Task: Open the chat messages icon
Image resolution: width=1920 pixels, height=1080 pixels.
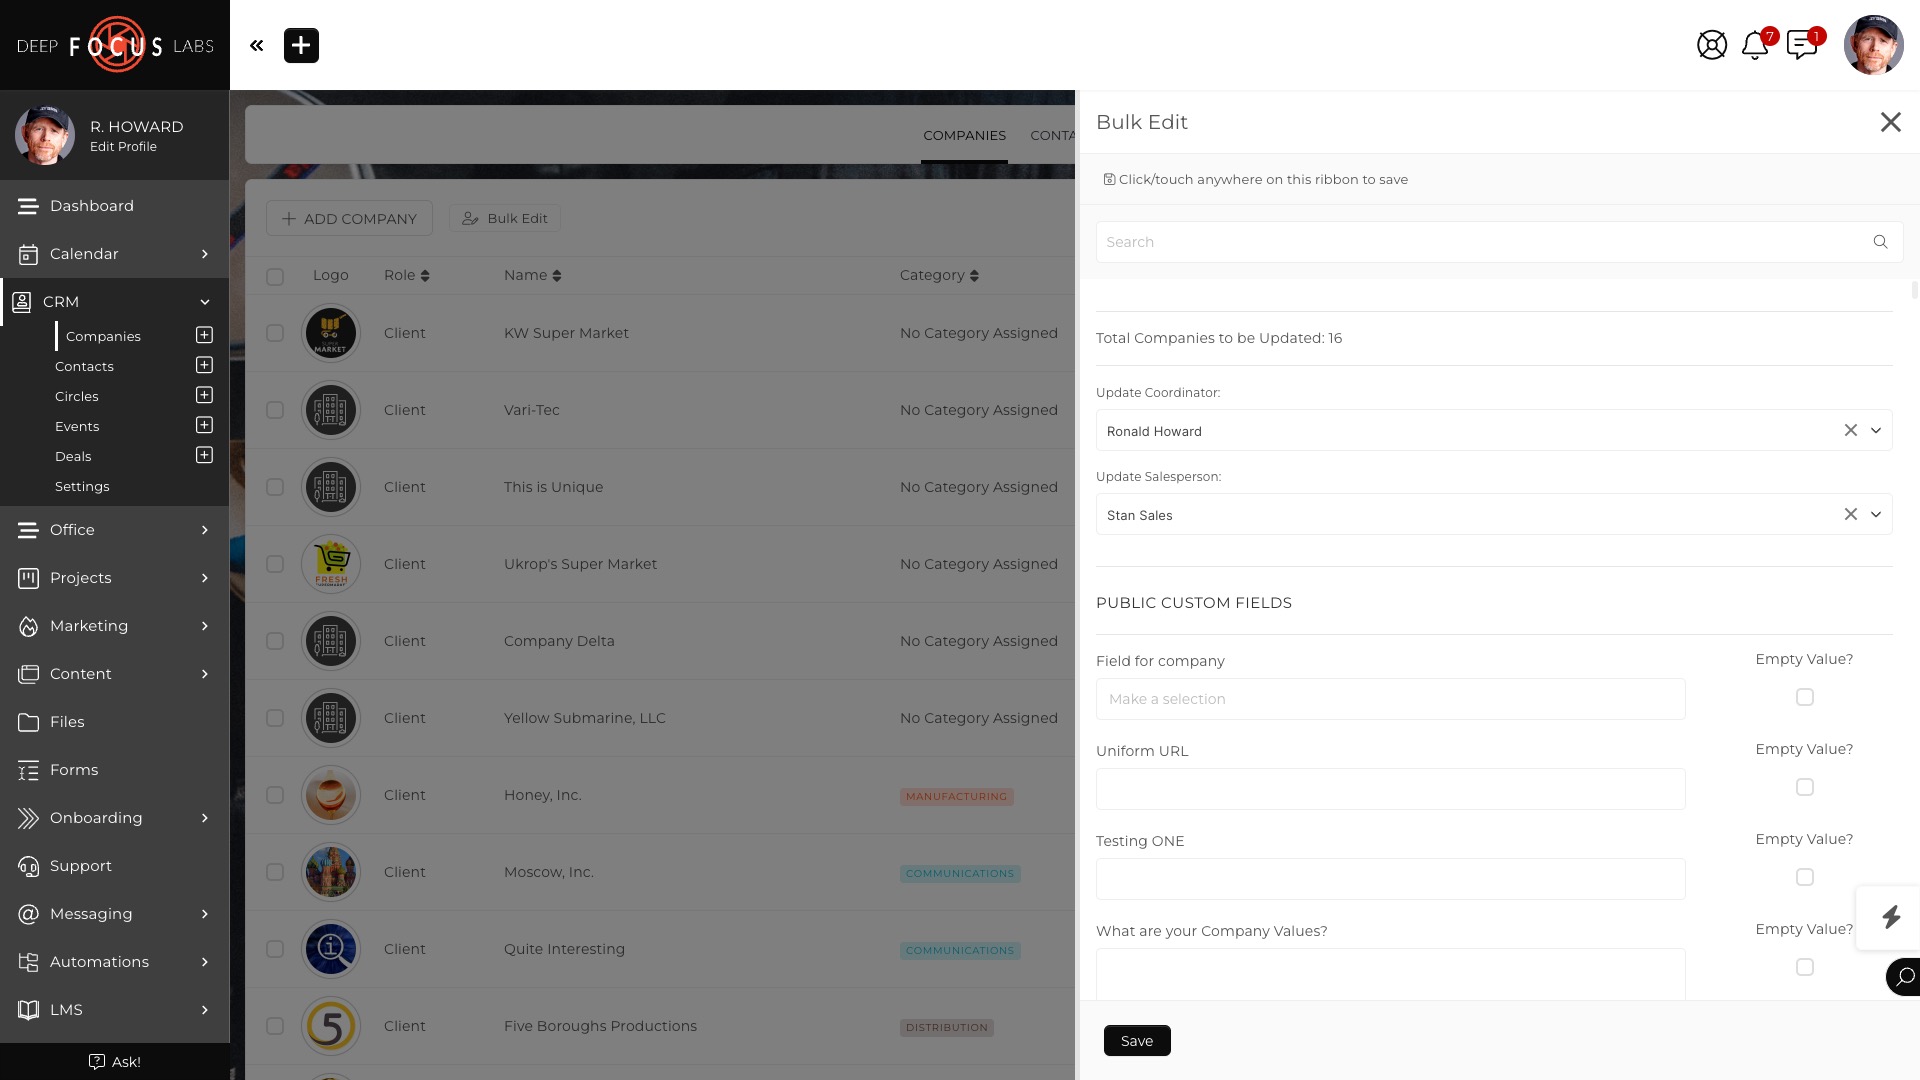Action: point(1801,45)
